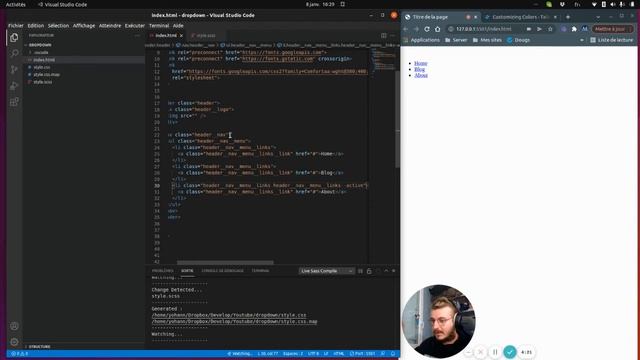Open a new Chrome tab
This screenshot has height=360, width=640.
(x=568, y=17)
